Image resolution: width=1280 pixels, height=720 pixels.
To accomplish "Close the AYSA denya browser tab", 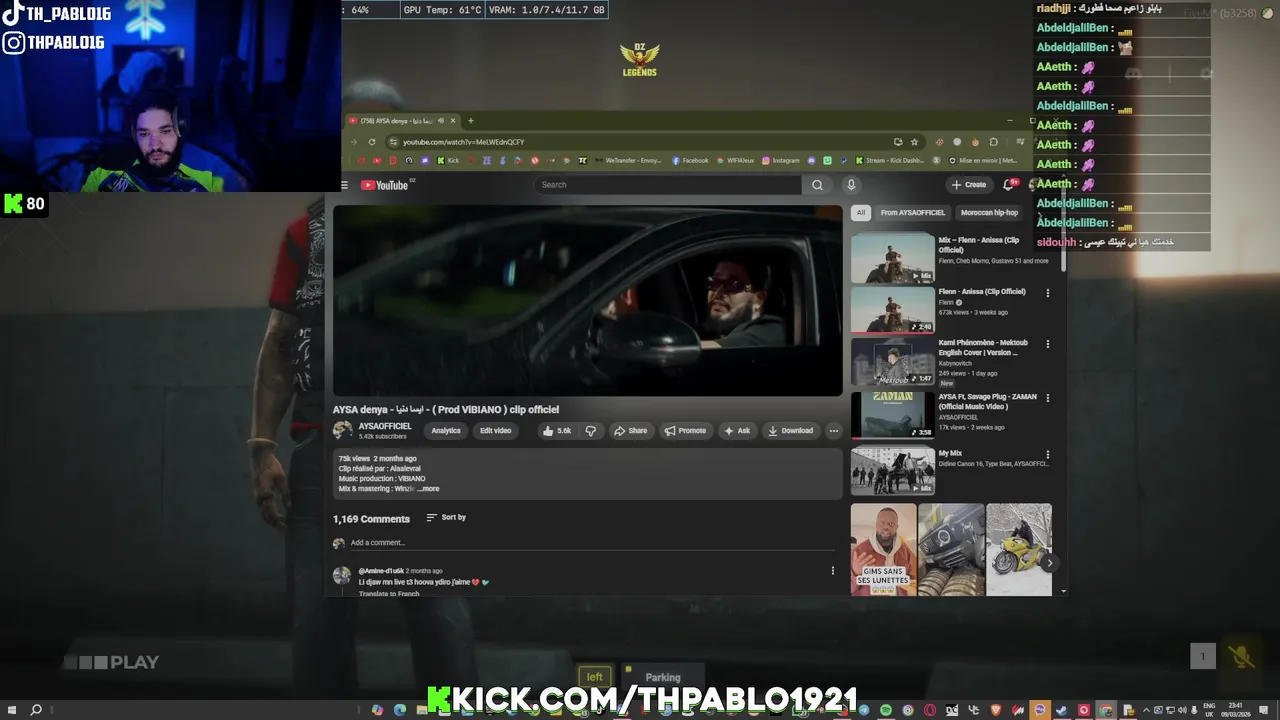I will [x=452, y=121].
